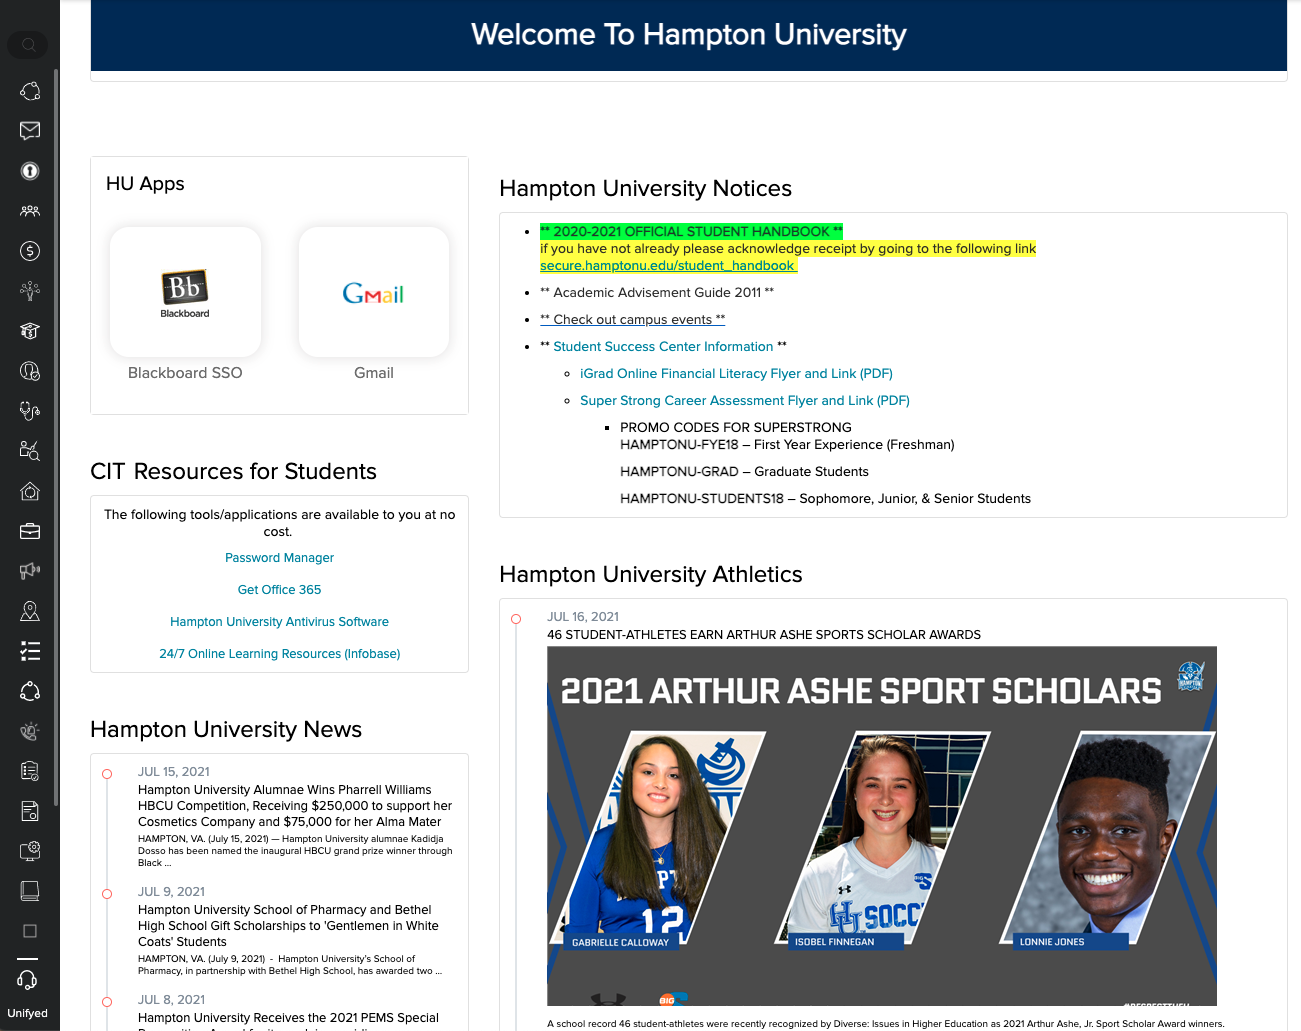Click the keyhole password icon in sidebar
The width and height of the screenshot is (1301, 1031).
[30, 171]
